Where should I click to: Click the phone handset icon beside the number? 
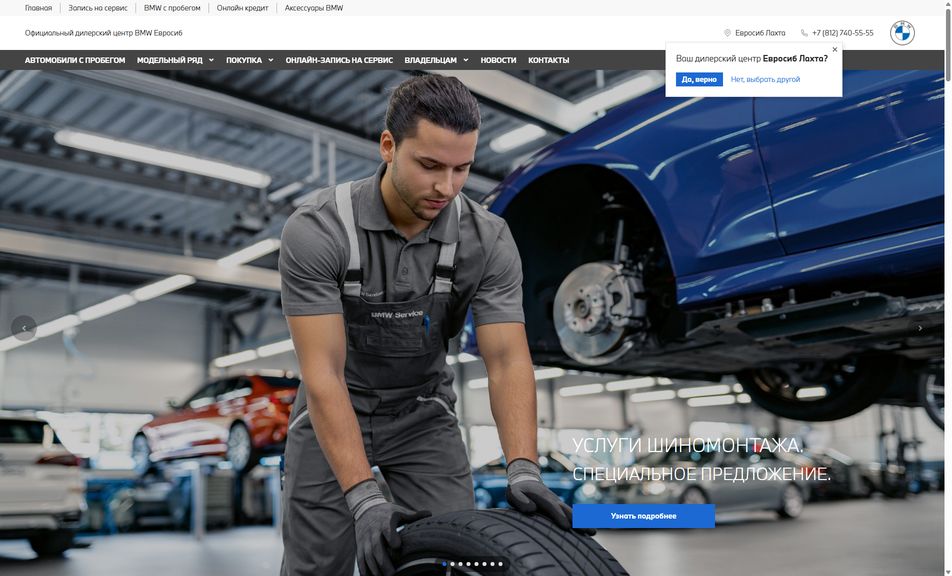pyautogui.click(x=804, y=33)
